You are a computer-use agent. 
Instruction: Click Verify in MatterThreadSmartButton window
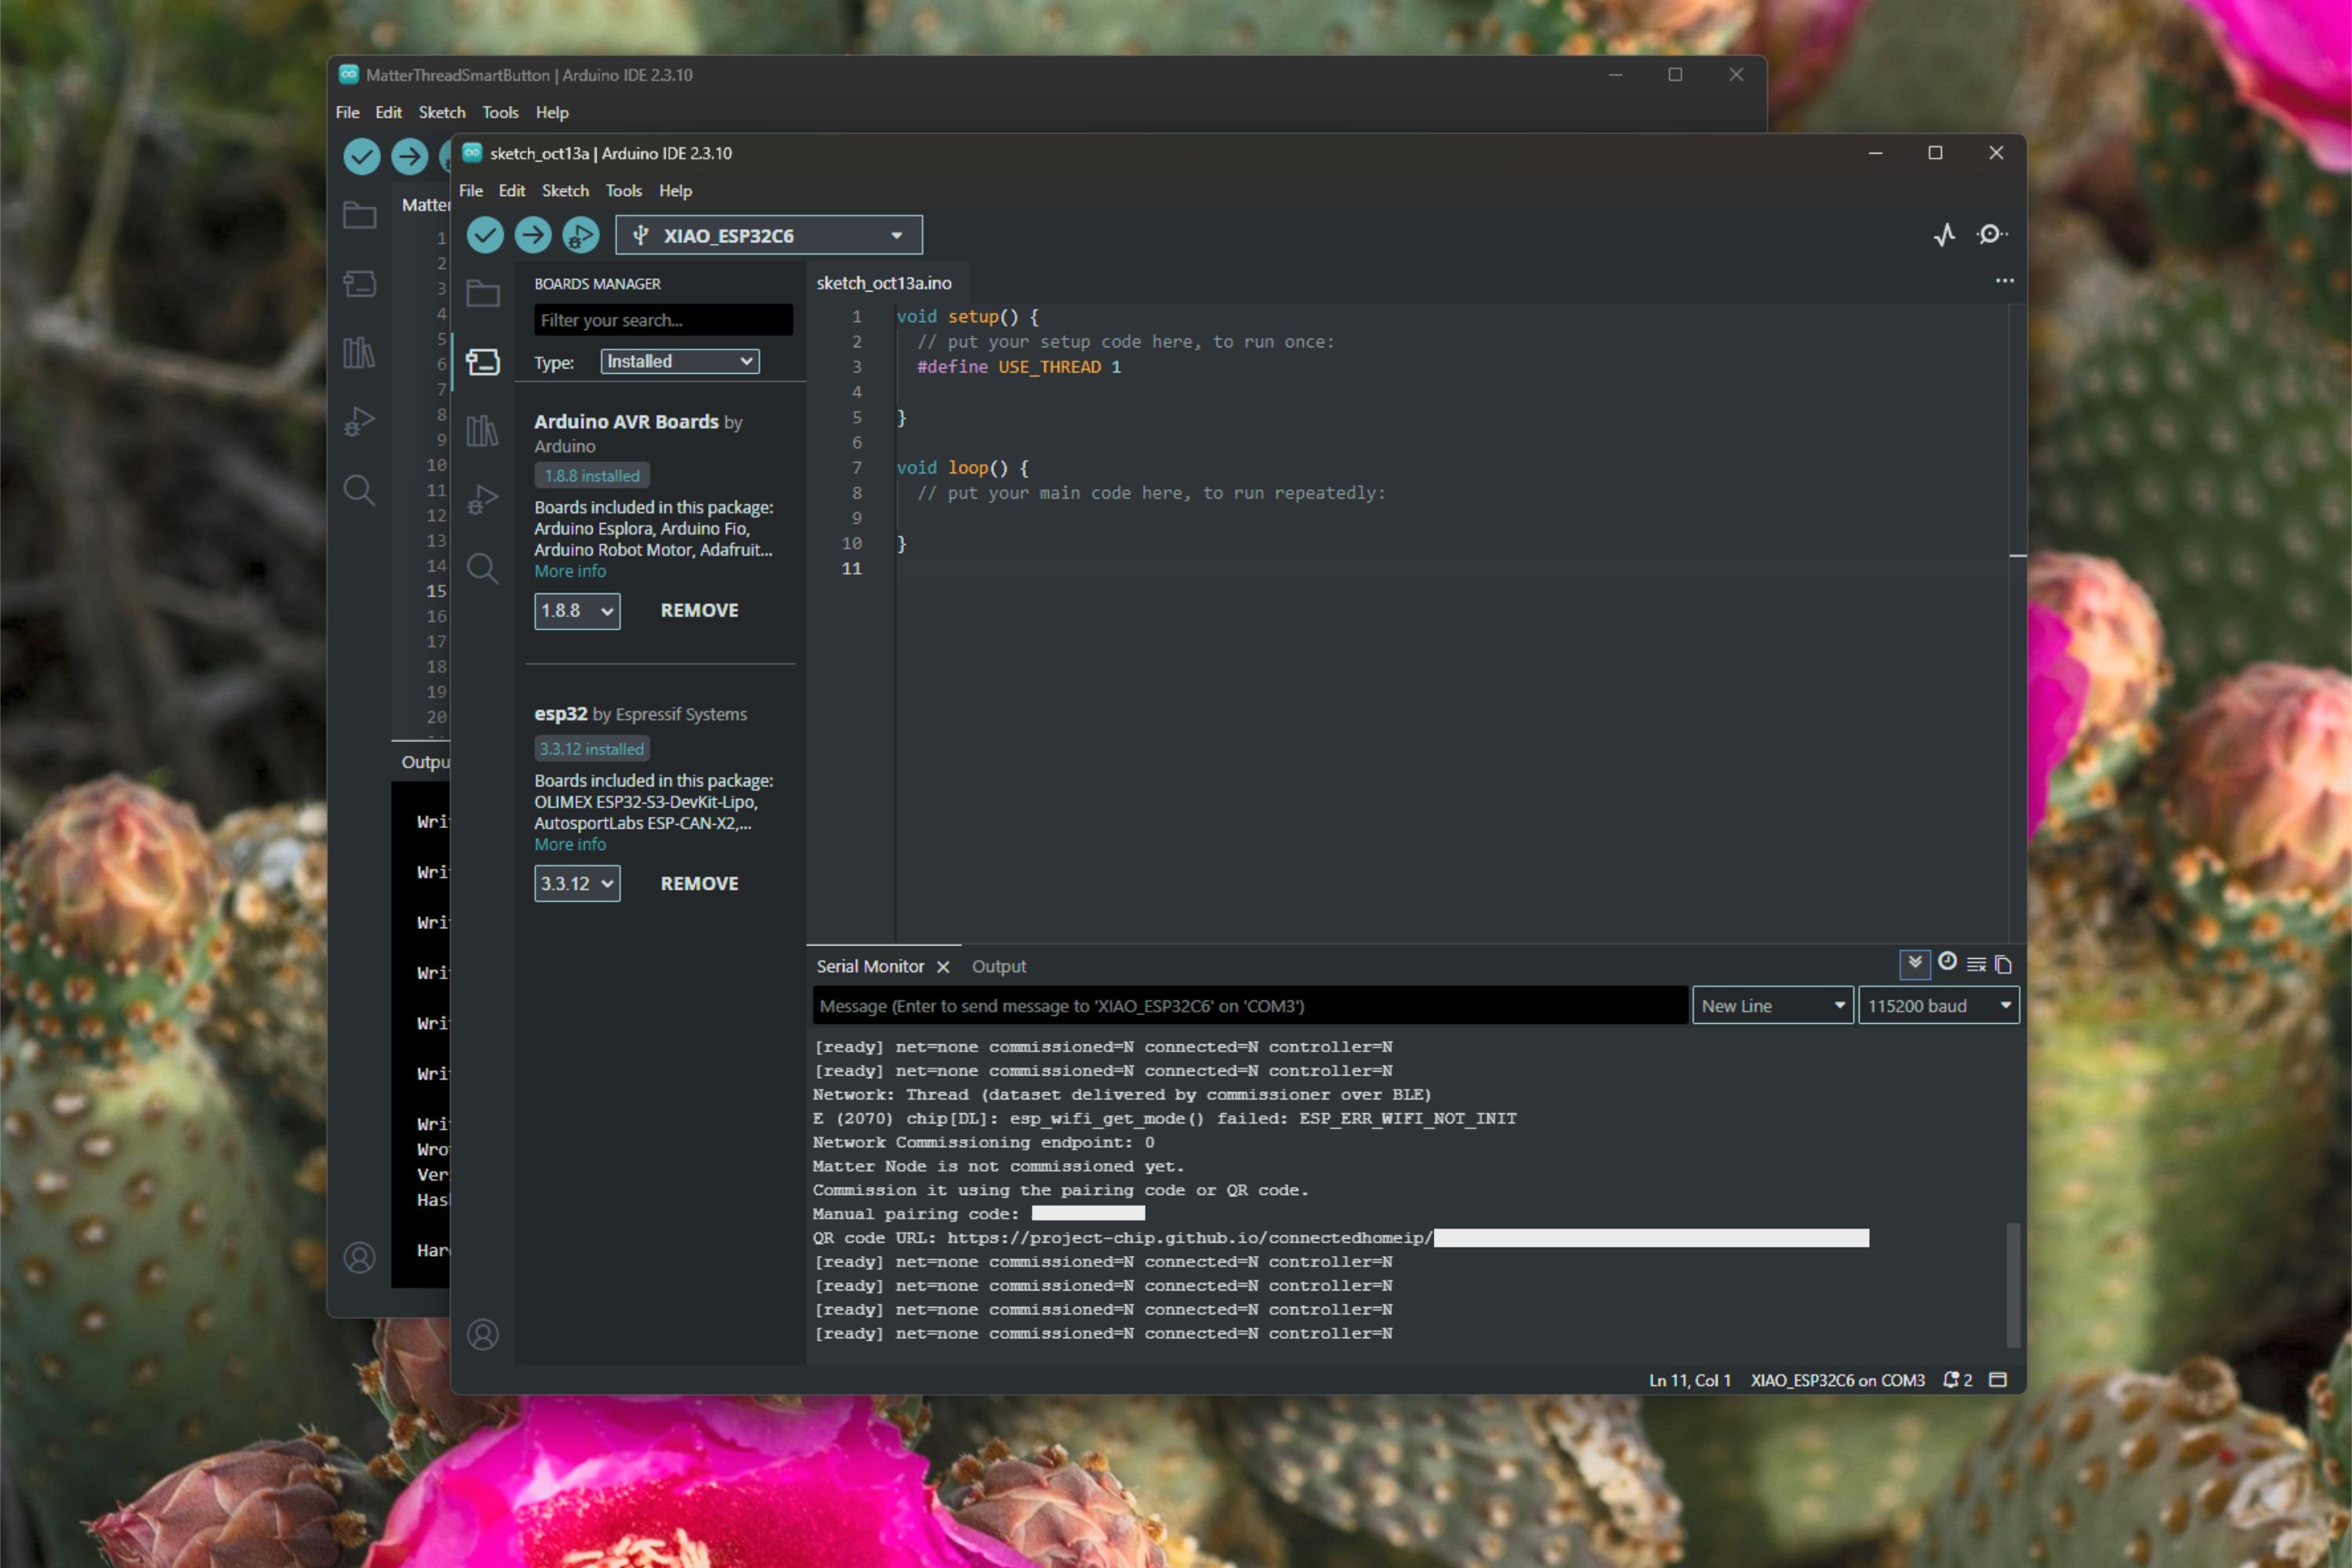[x=362, y=156]
